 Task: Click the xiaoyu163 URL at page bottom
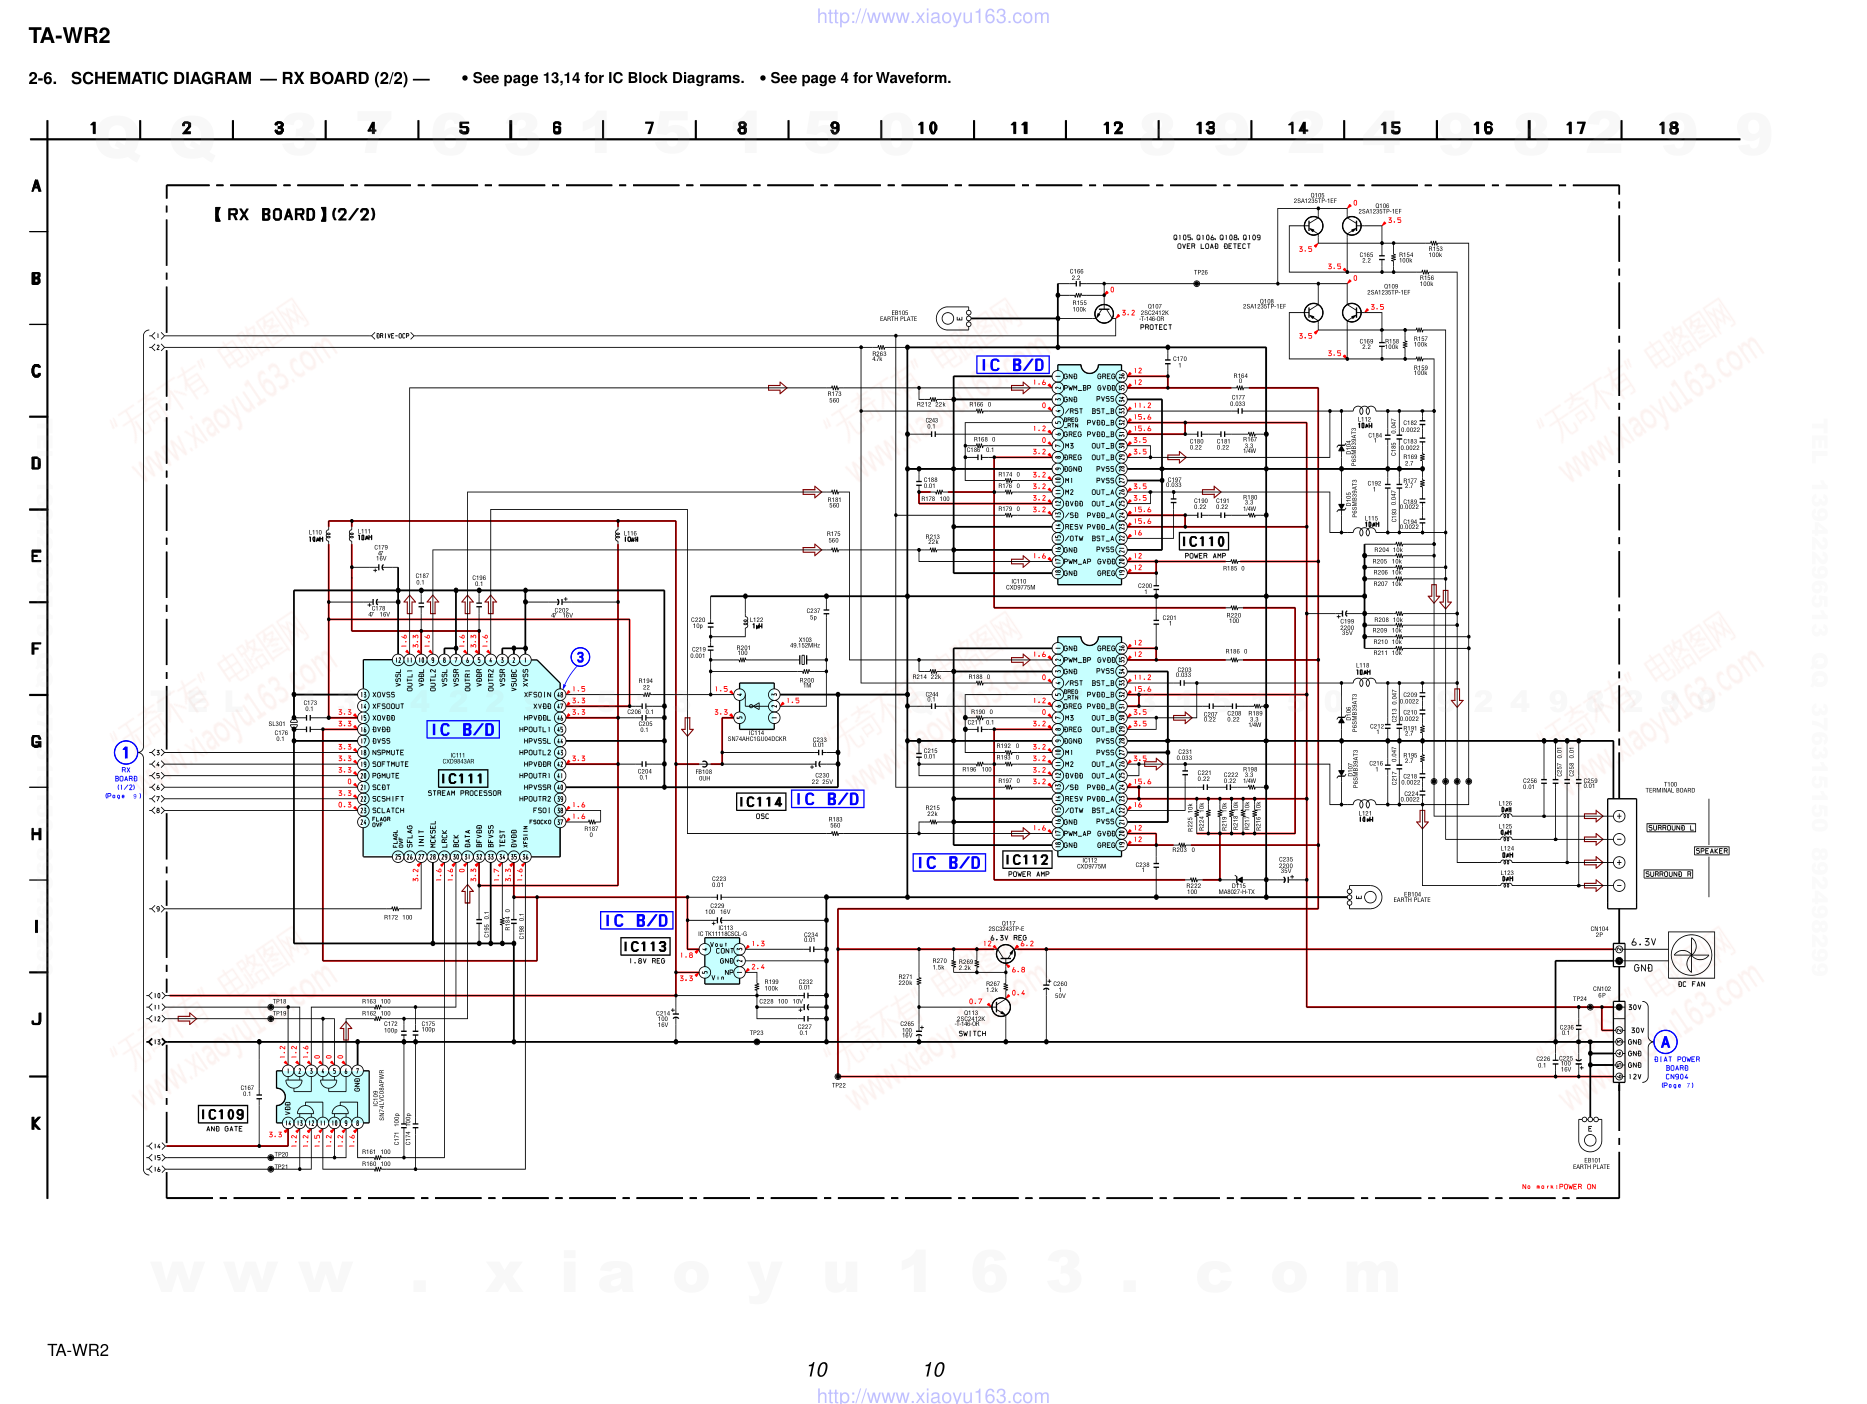click(x=932, y=1395)
